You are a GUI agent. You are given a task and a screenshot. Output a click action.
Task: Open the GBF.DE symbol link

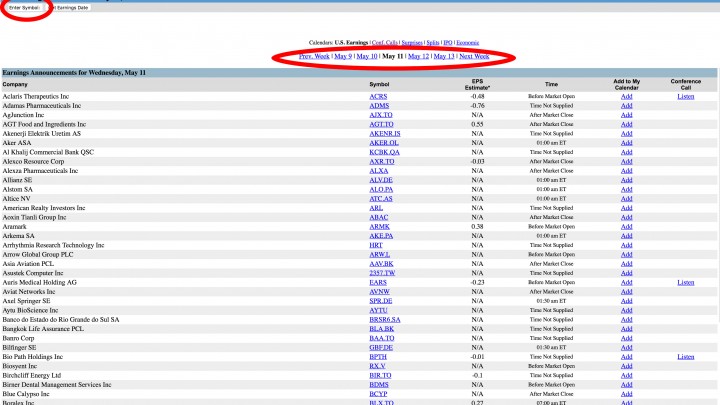pyautogui.click(x=381, y=348)
